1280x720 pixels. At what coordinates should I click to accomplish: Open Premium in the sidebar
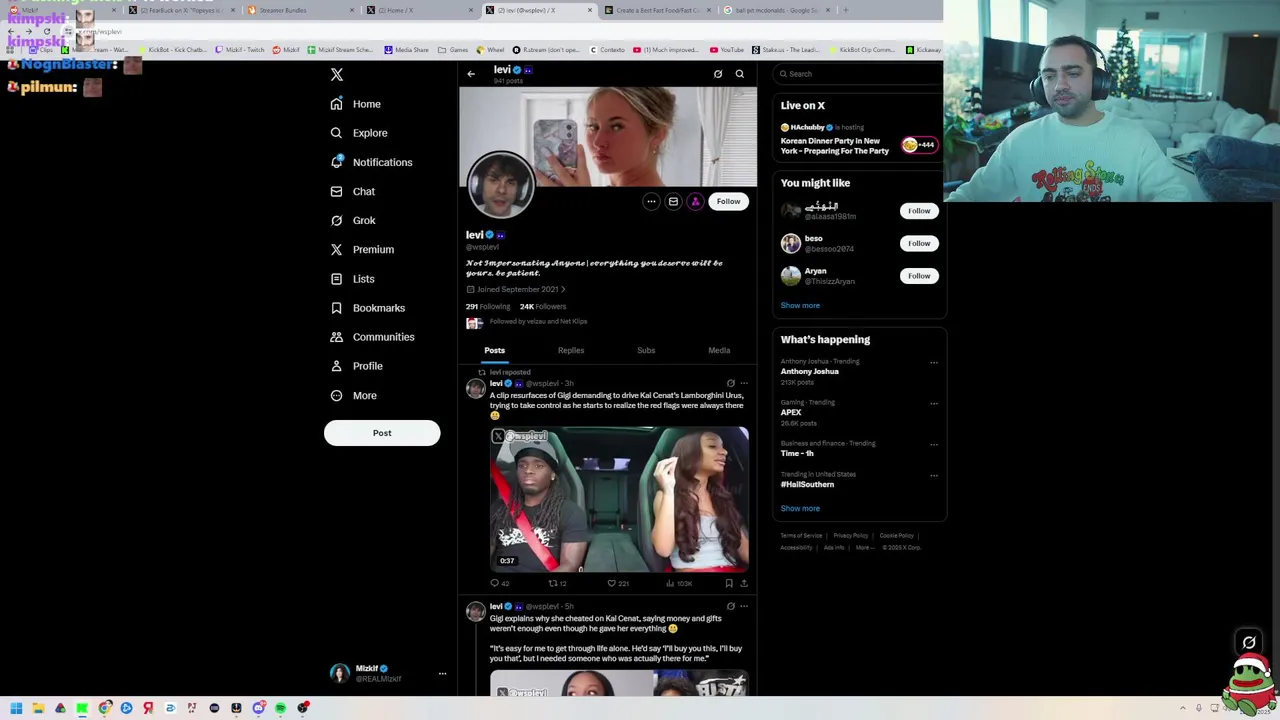[x=362, y=249]
